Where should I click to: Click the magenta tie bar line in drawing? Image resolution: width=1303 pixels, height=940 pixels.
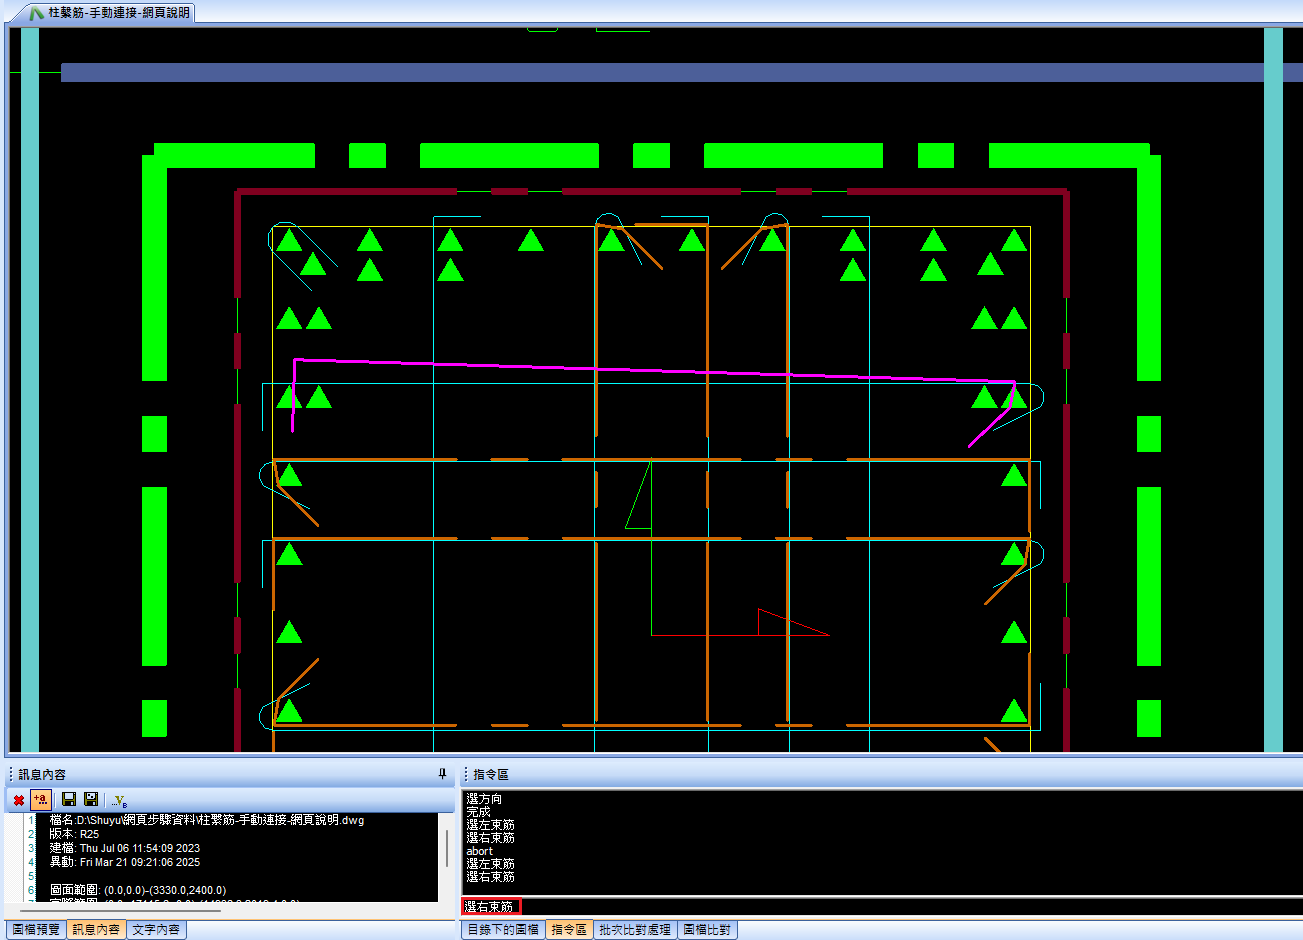point(650,370)
